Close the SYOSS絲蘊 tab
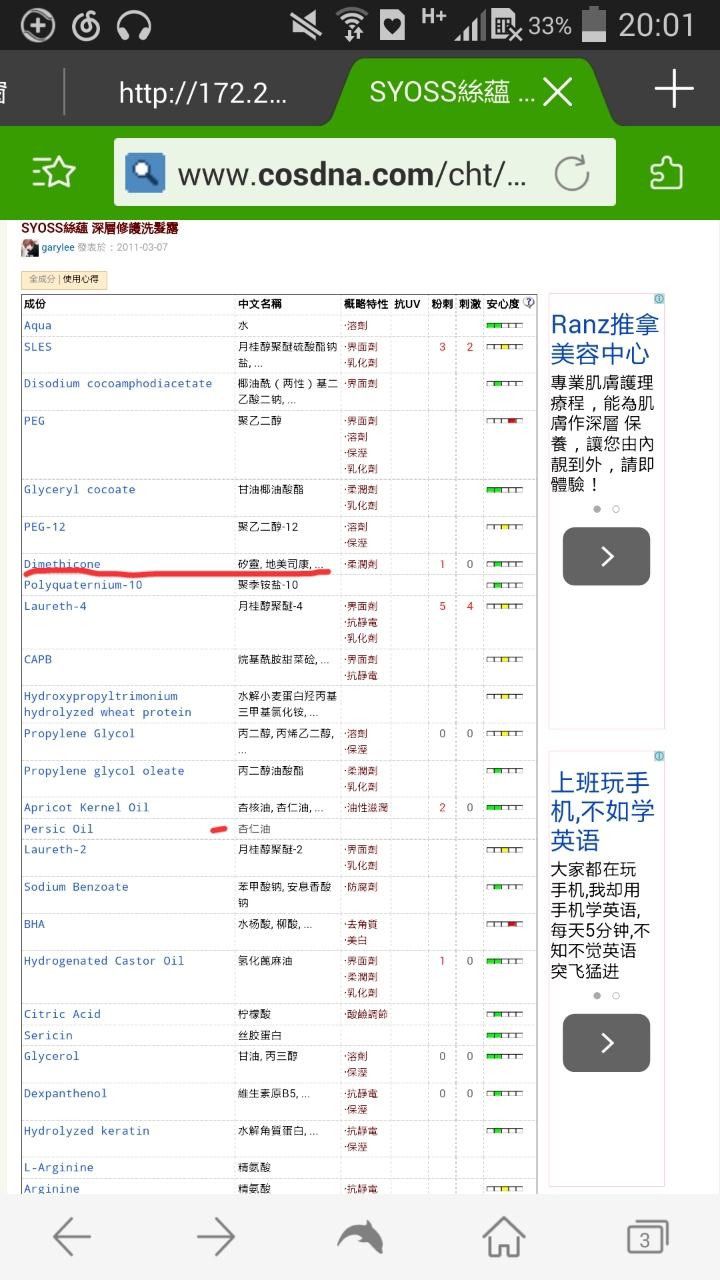The image size is (720, 1280). click(557, 93)
